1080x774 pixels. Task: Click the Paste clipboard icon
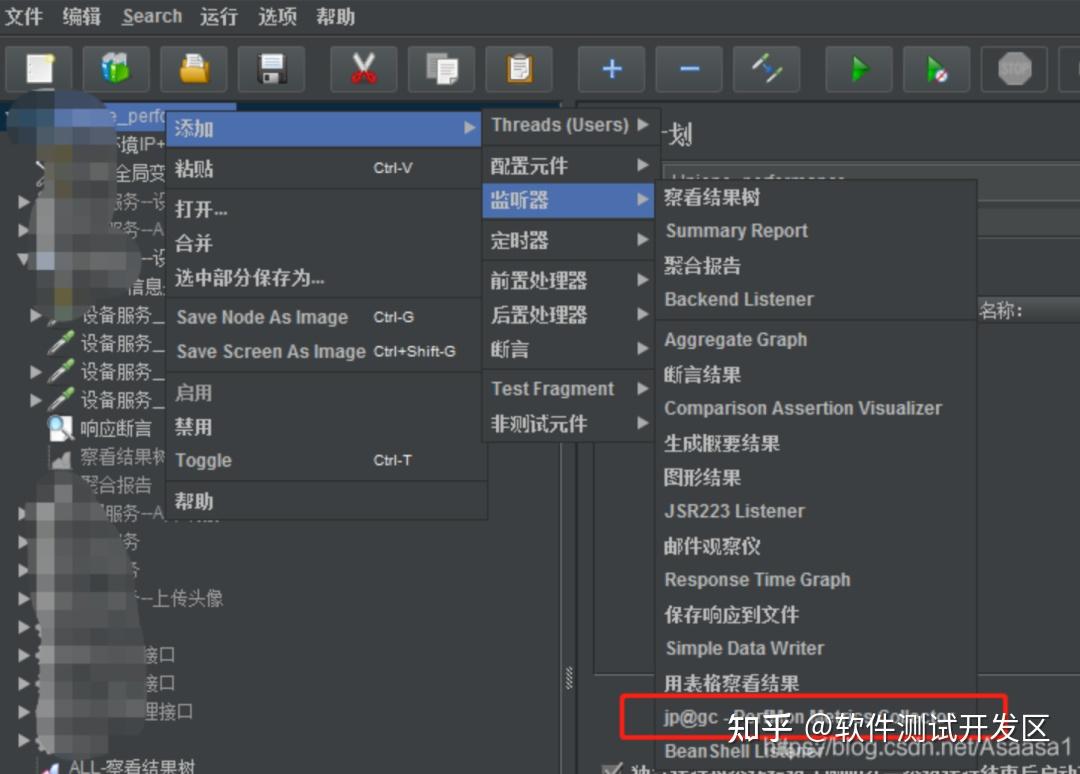519,69
